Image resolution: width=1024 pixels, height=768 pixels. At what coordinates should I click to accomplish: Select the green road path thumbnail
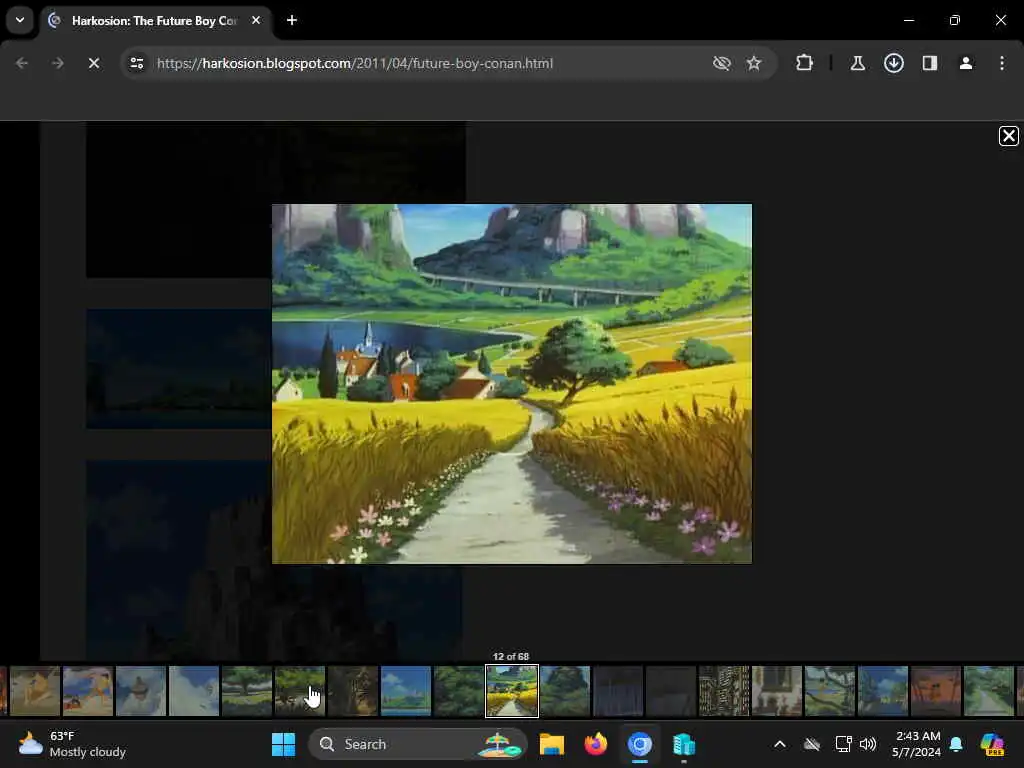(x=988, y=691)
